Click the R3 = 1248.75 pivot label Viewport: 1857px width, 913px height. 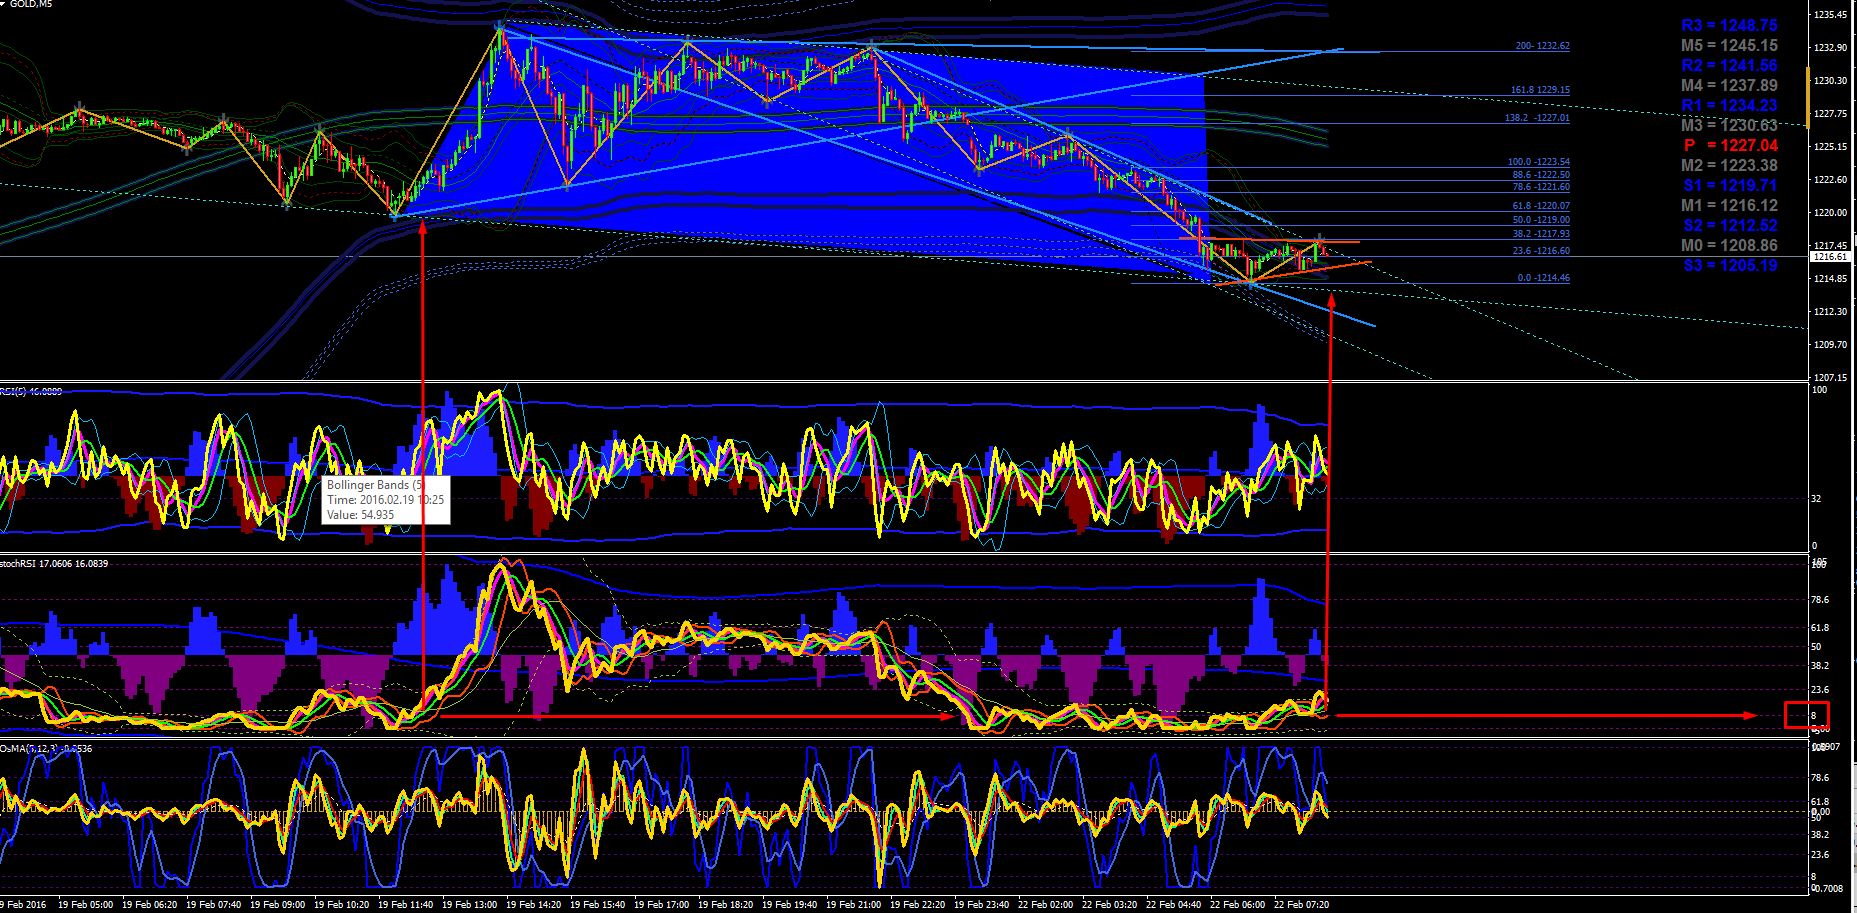pyautogui.click(x=1729, y=26)
